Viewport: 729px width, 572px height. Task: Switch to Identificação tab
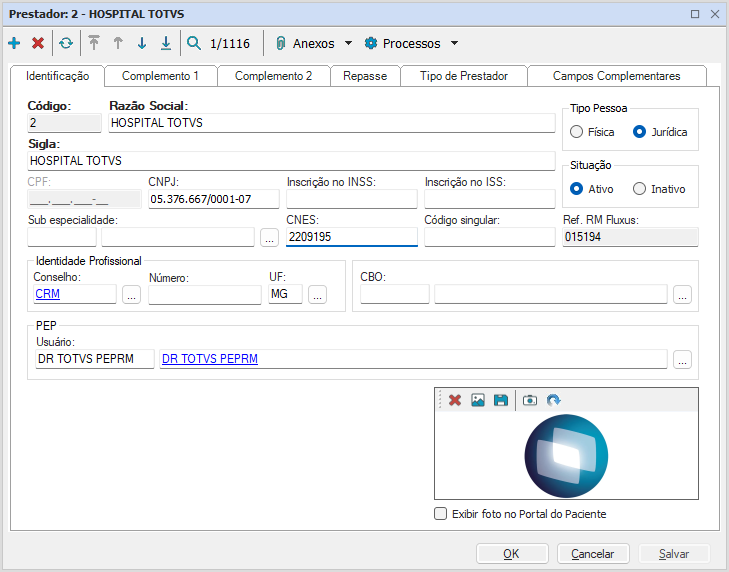[x=58, y=76]
